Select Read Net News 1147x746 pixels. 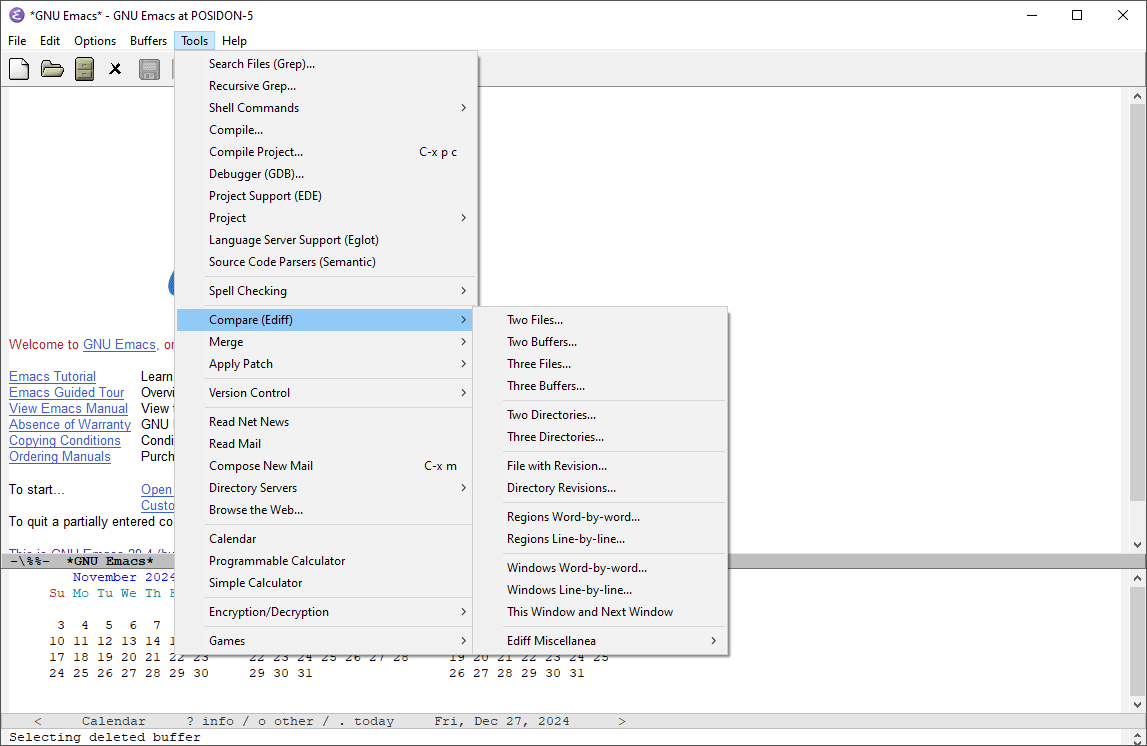(x=326, y=421)
